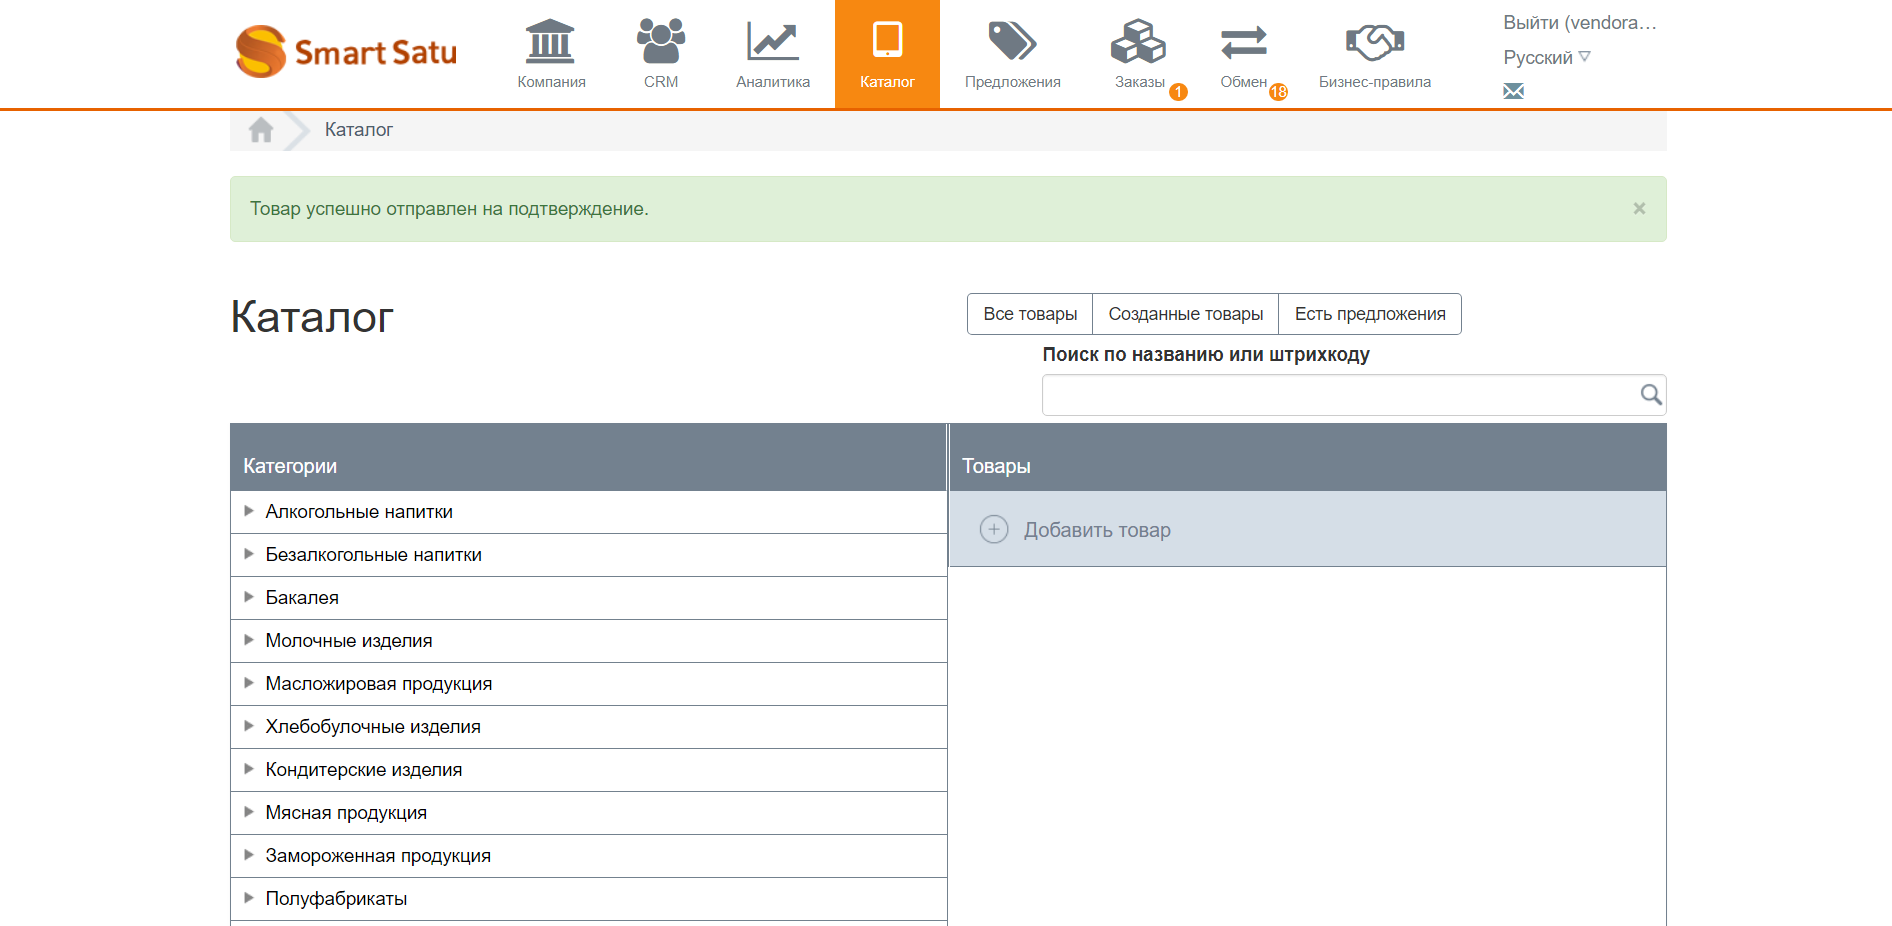Click the Добавить товар button
Image resolution: width=1892 pixels, height=926 pixels.
click(1097, 530)
